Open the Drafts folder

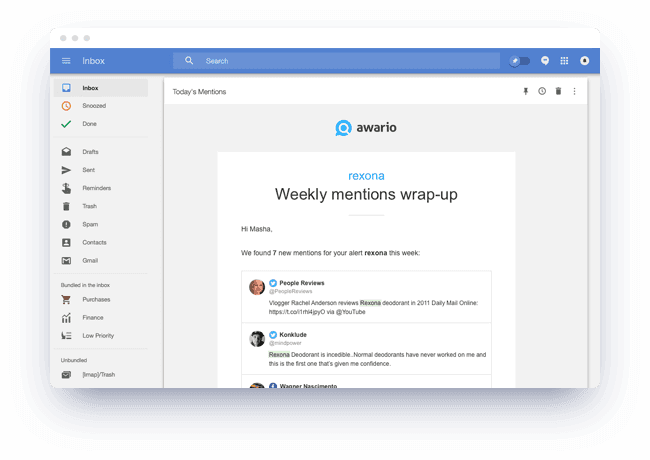click(x=90, y=152)
